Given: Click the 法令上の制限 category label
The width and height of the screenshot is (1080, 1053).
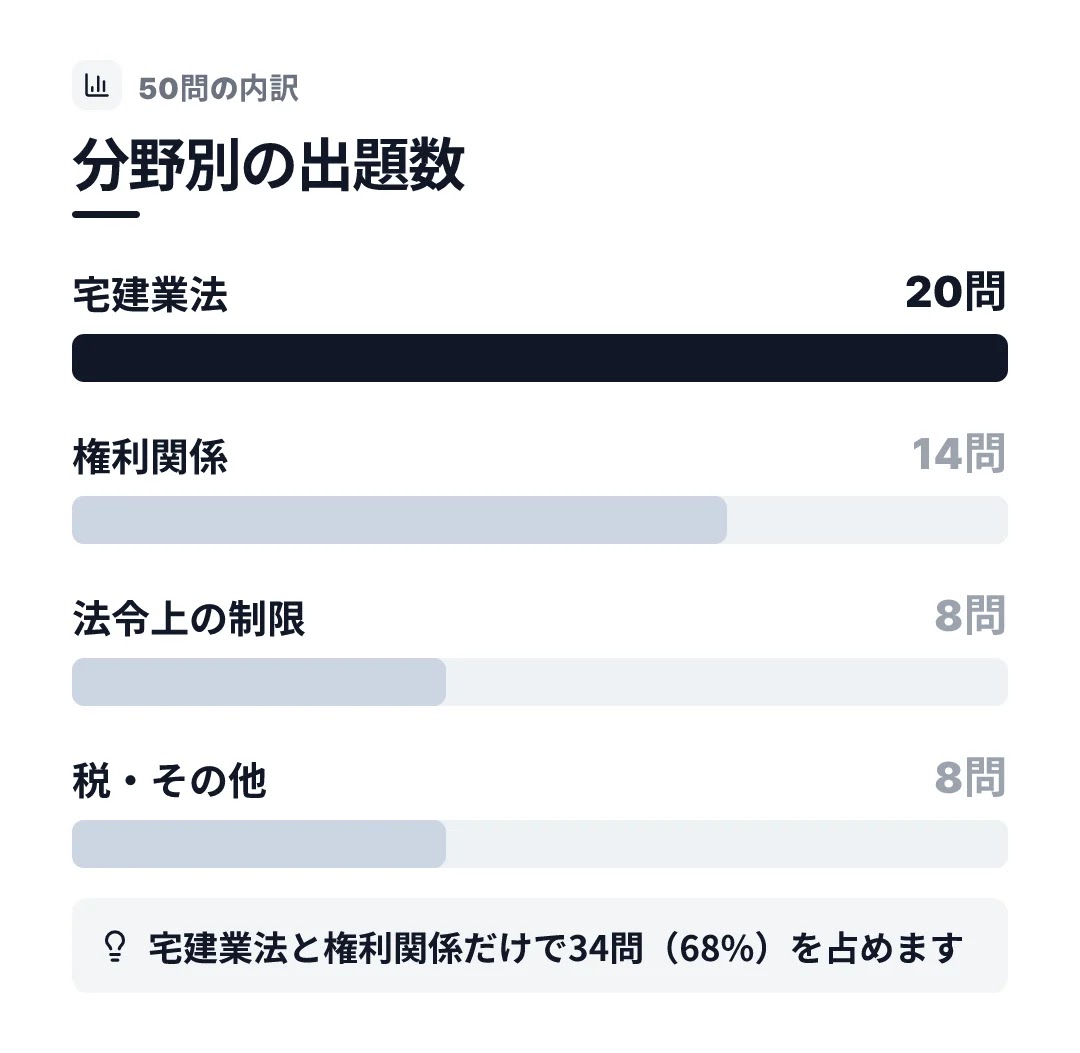Looking at the screenshot, I should pyautogui.click(x=189, y=618).
